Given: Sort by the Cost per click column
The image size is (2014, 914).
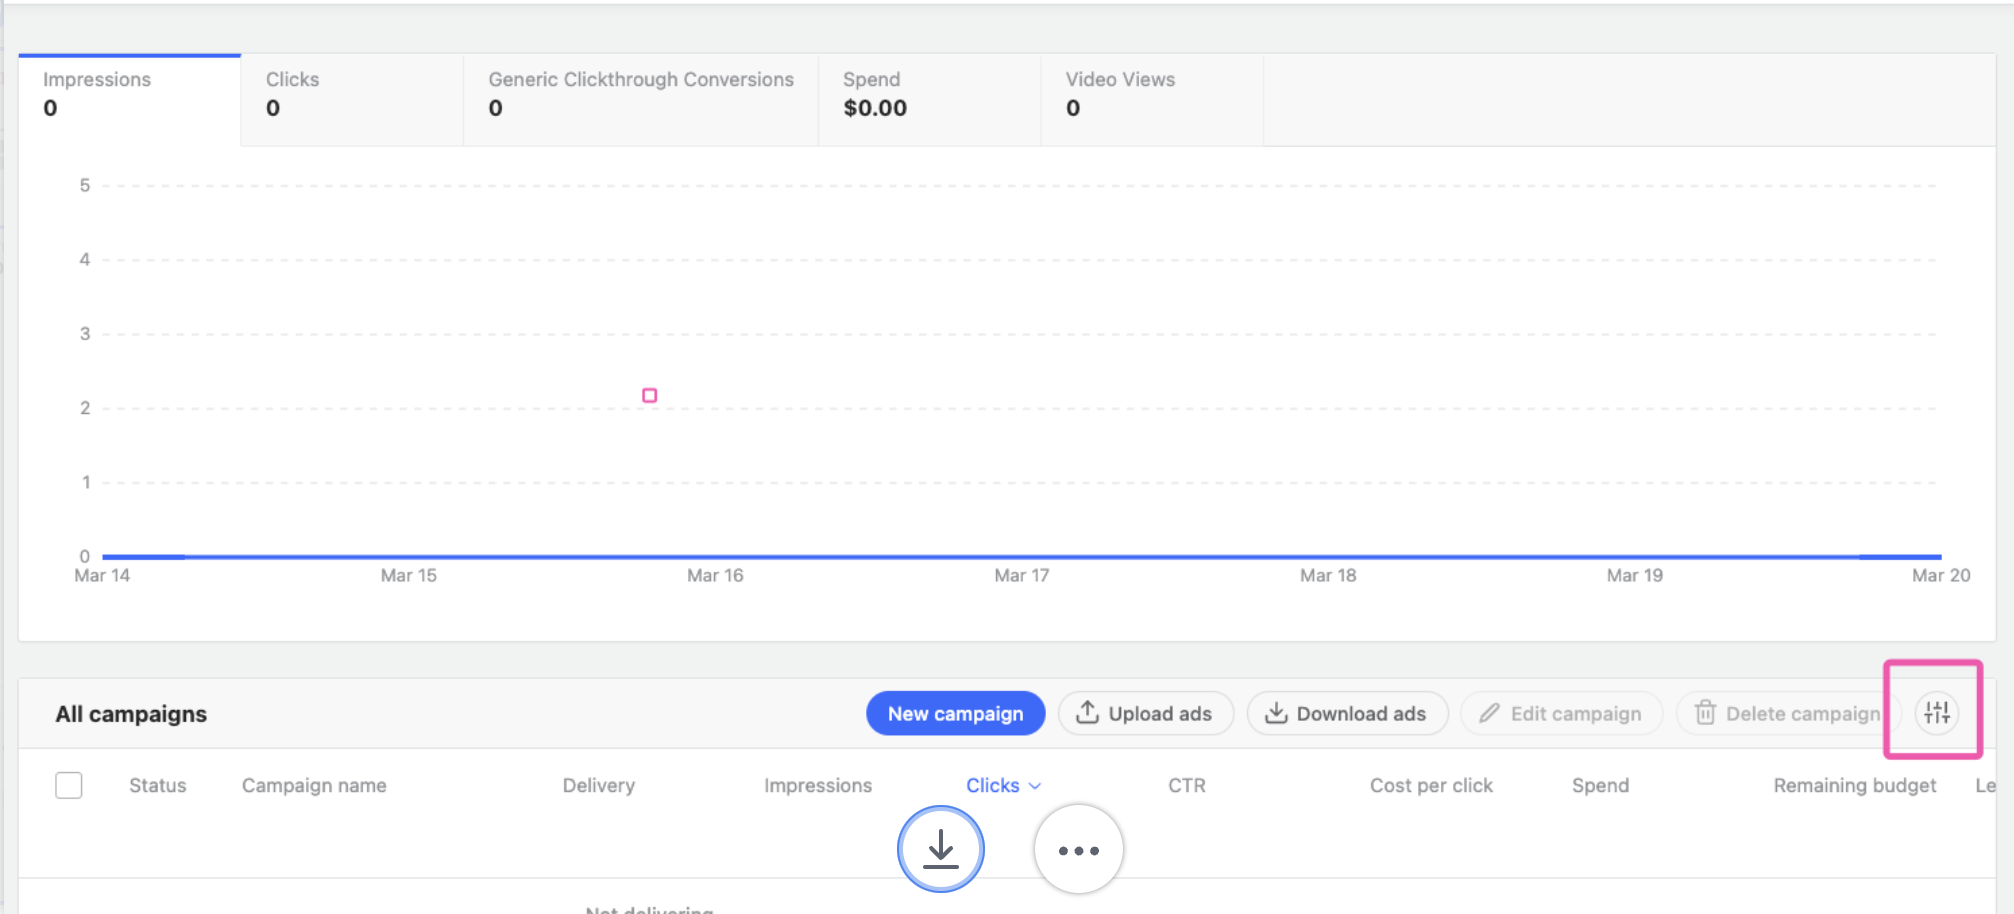Looking at the screenshot, I should 1430,785.
